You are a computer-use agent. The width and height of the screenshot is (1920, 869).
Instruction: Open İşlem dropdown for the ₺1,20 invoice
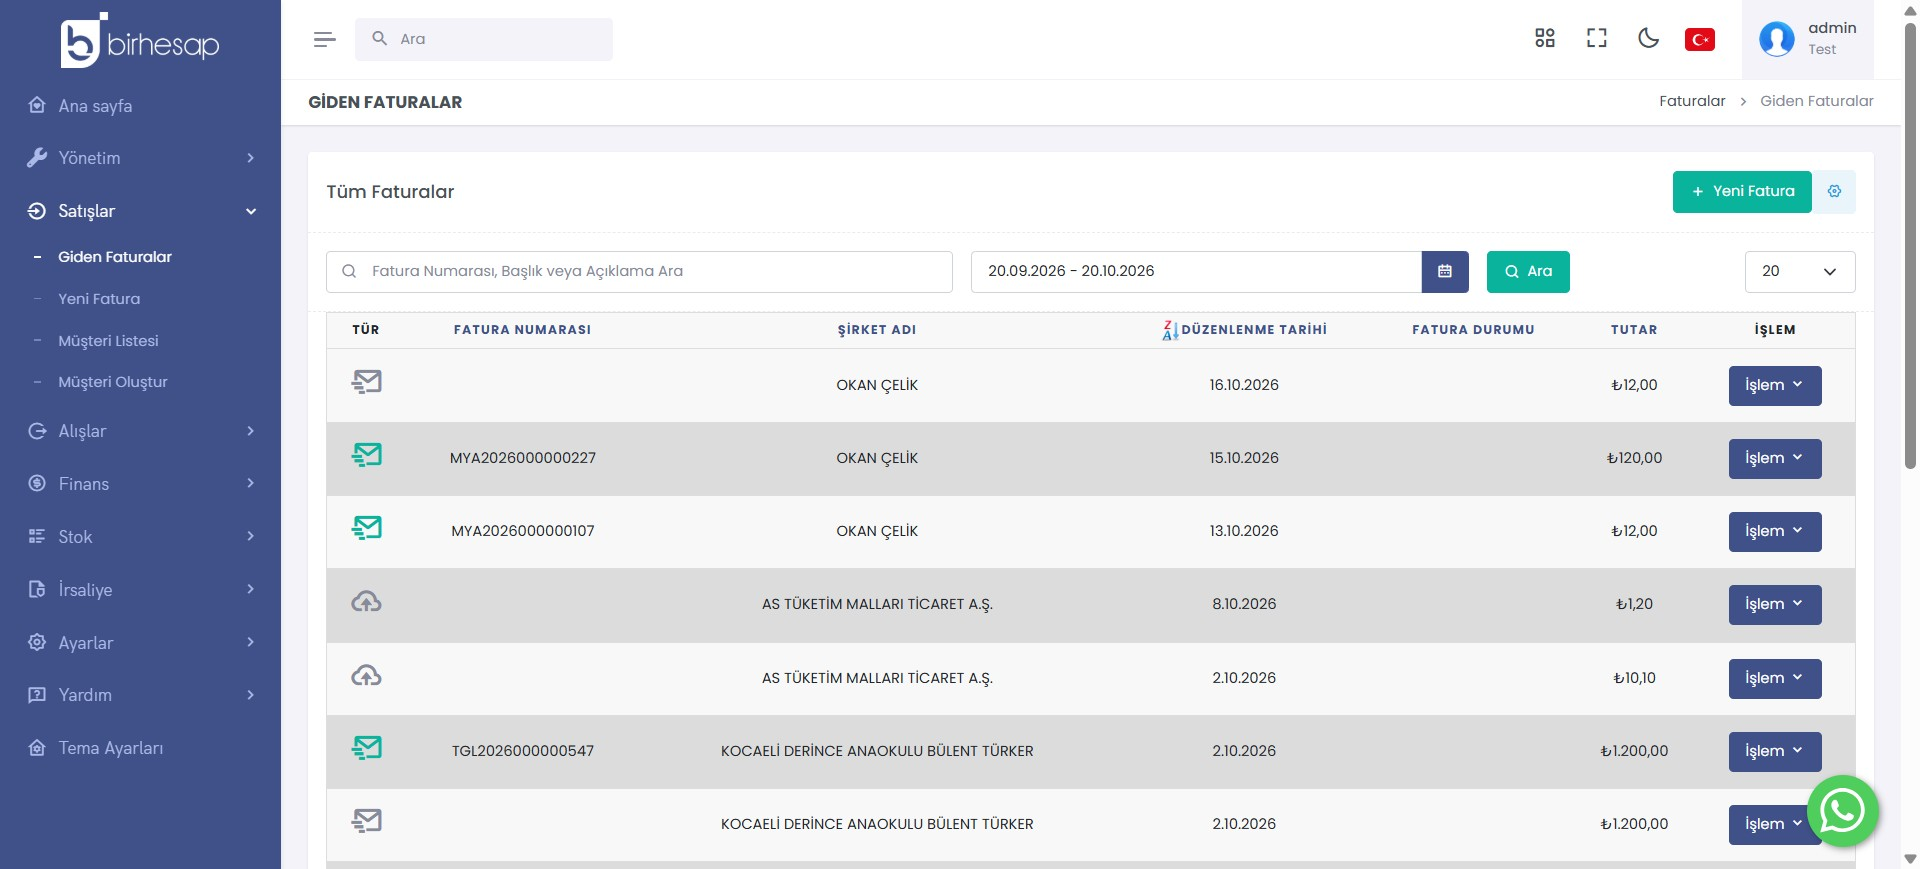tap(1775, 605)
